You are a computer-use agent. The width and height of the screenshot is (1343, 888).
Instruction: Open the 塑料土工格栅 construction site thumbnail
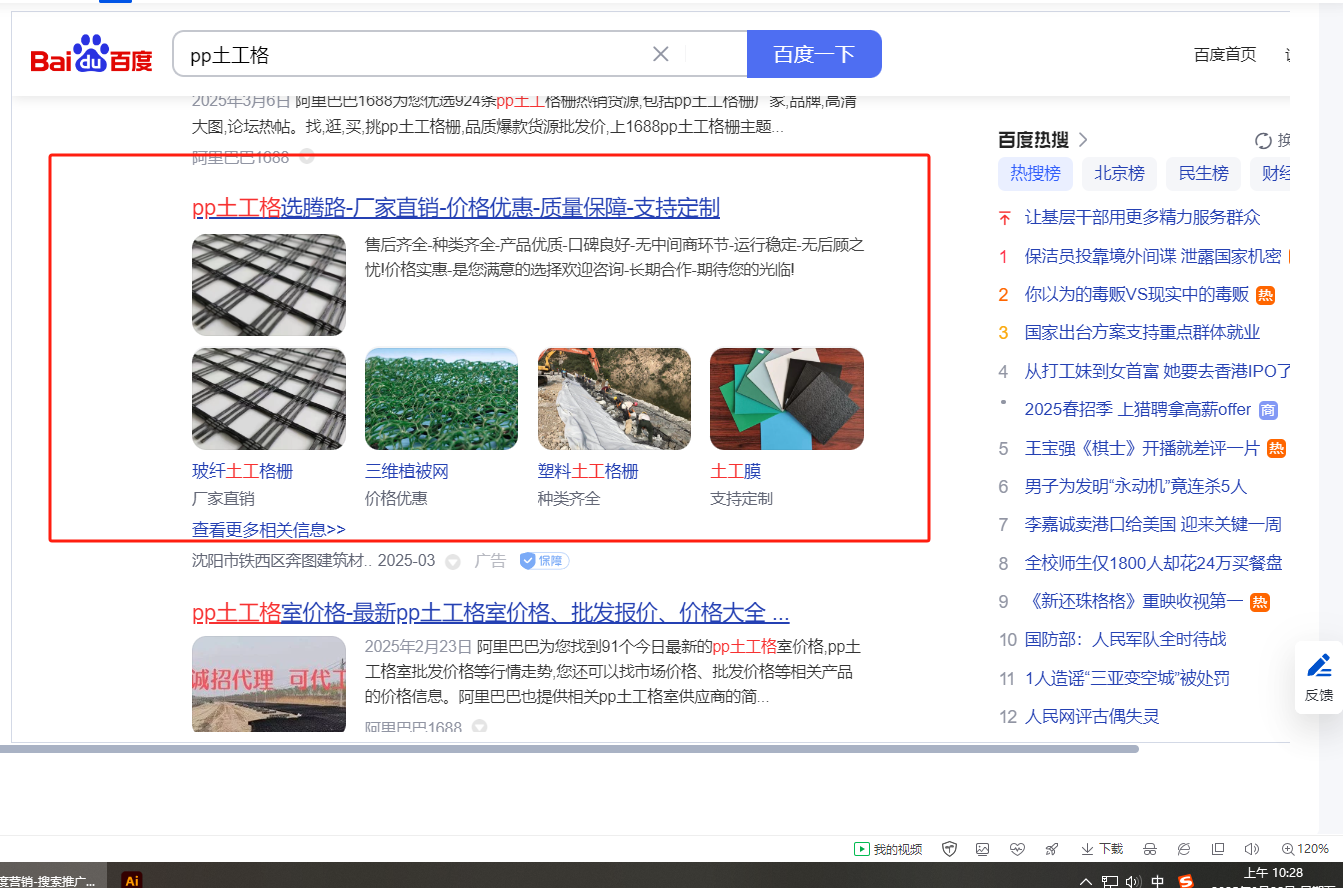pos(614,399)
